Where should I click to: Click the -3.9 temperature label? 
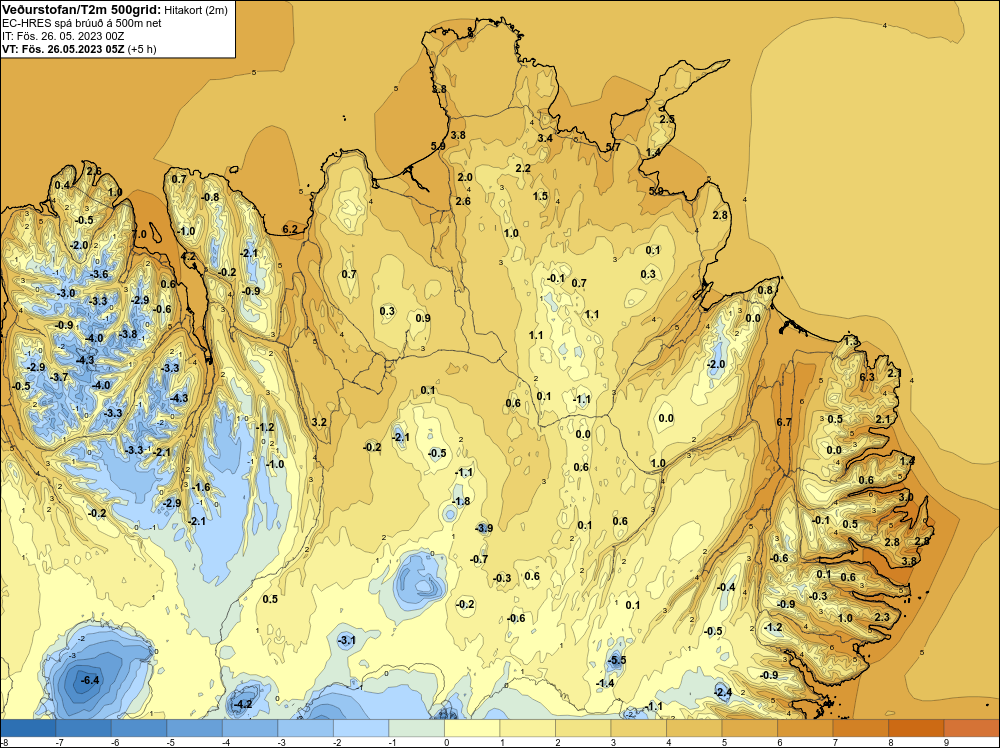(483, 528)
